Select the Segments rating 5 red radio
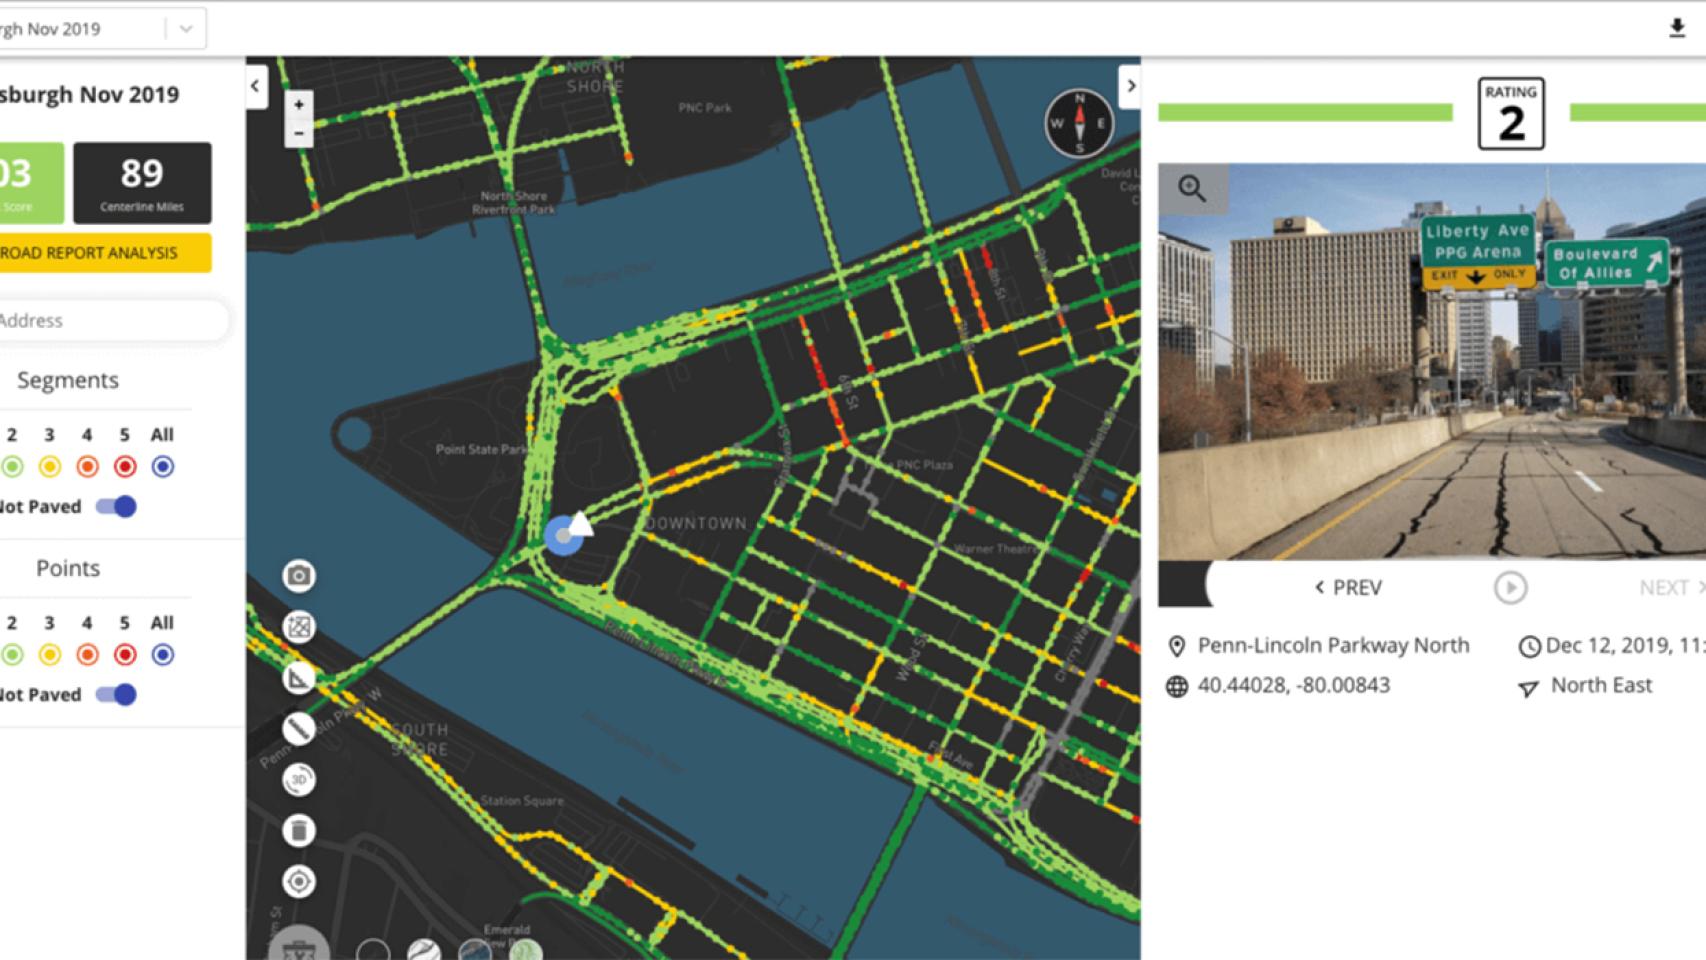The width and height of the screenshot is (1706, 960). [x=125, y=466]
